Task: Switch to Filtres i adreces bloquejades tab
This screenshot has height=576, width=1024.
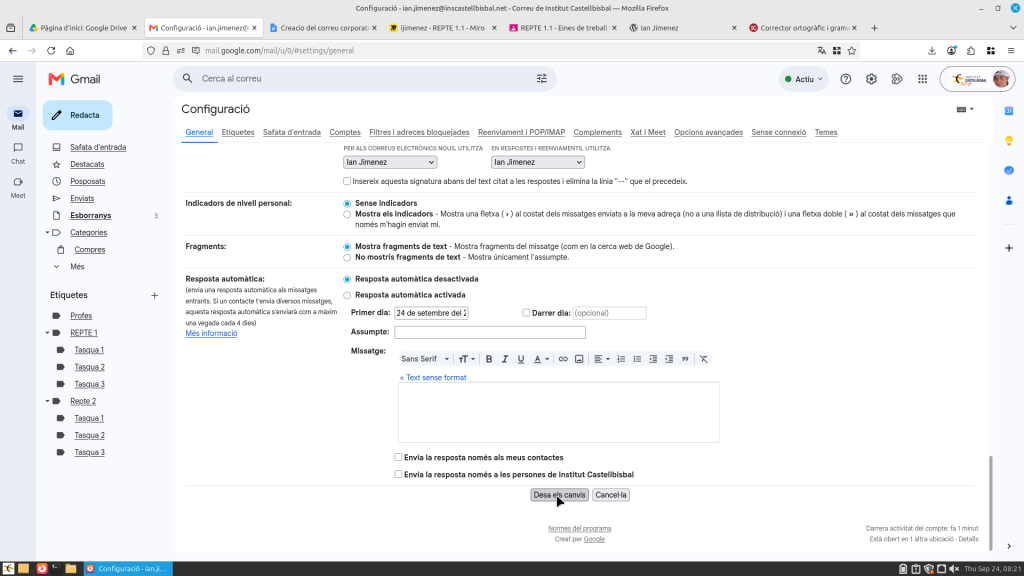Action: point(419,132)
